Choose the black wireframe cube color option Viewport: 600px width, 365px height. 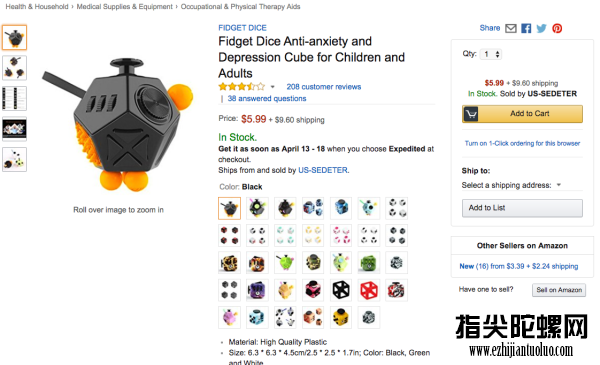[x=341, y=290]
